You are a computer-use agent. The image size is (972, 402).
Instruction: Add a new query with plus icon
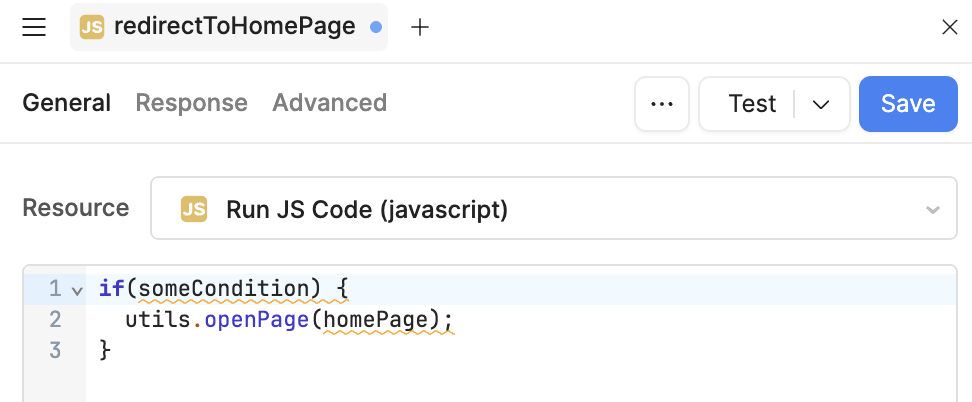[x=420, y=28]
